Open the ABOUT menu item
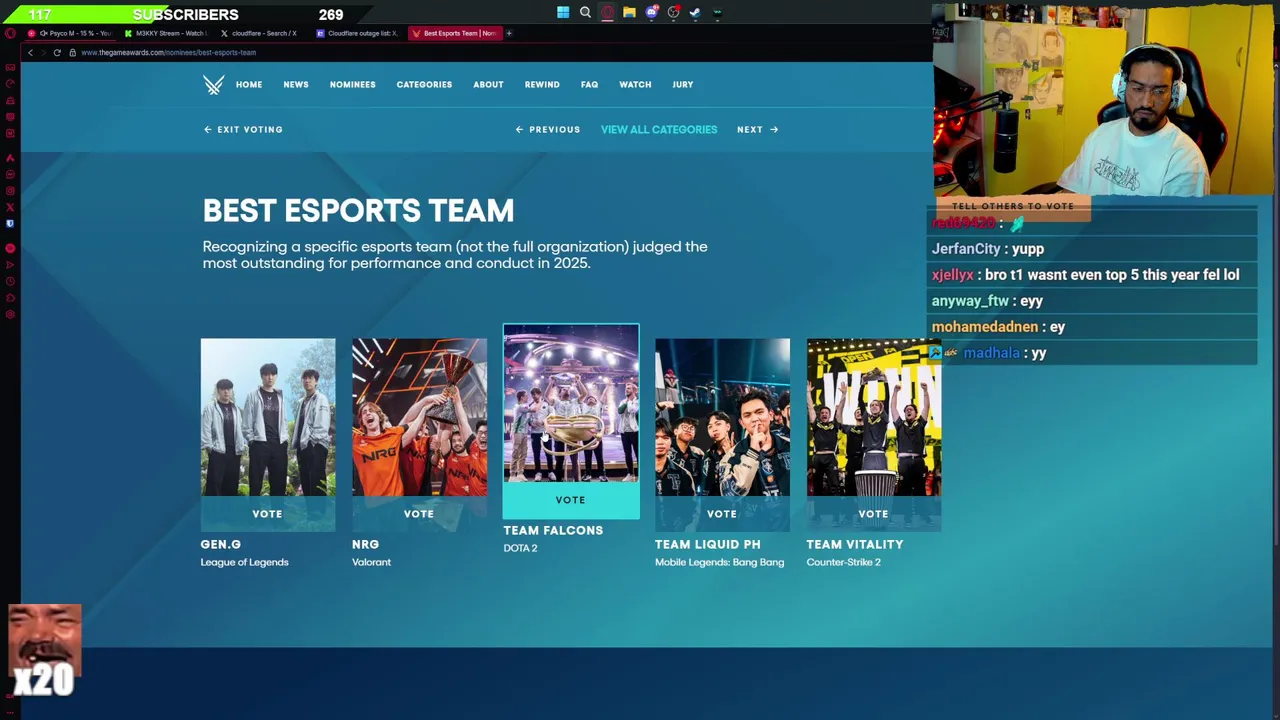 [488, 85]
